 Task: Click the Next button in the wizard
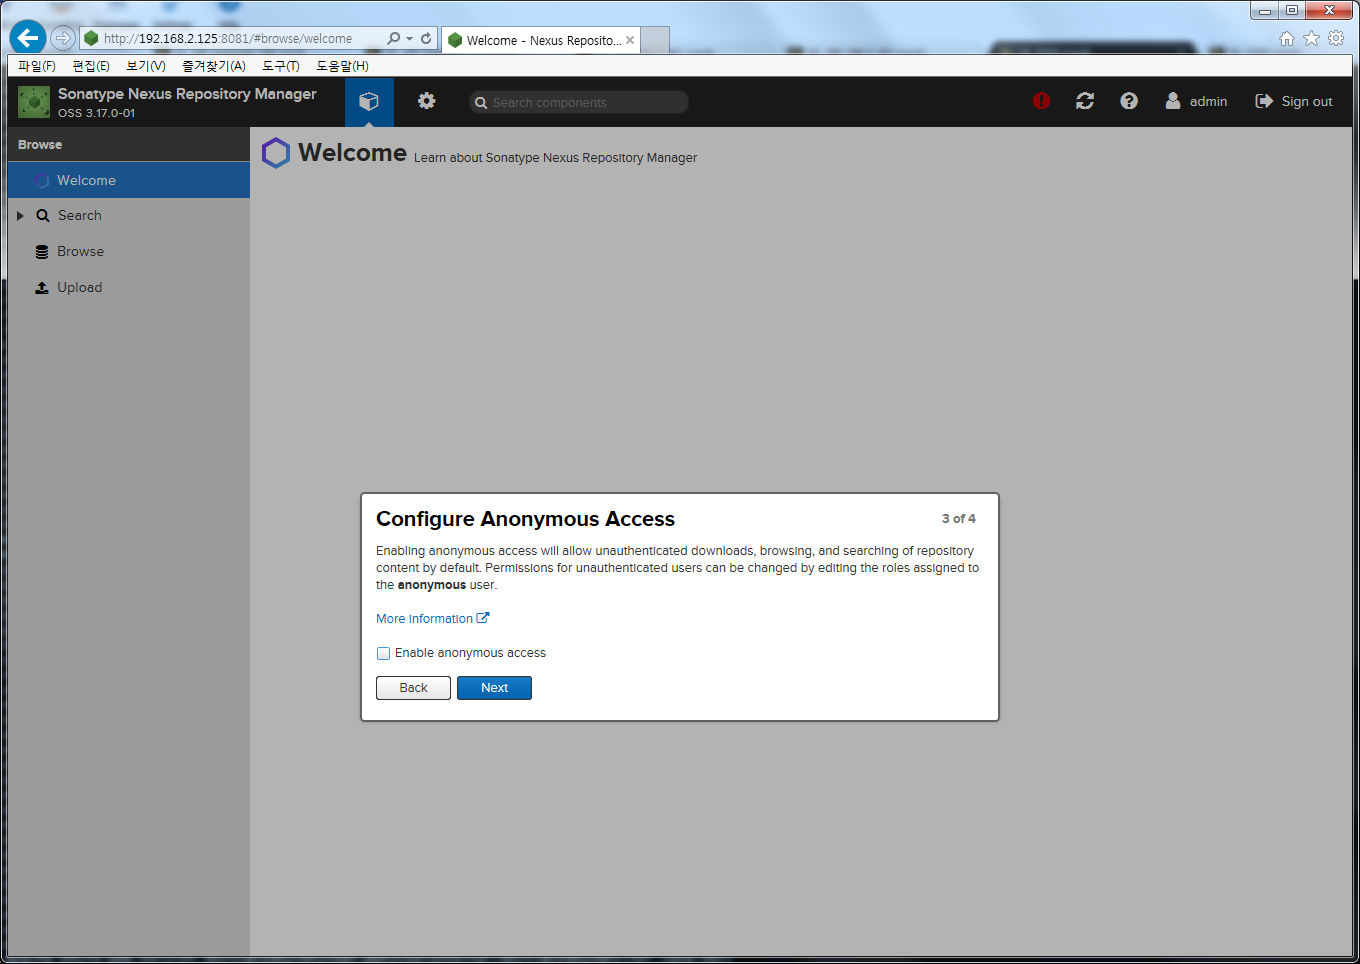pyautogui.click(x=494, y=688)
